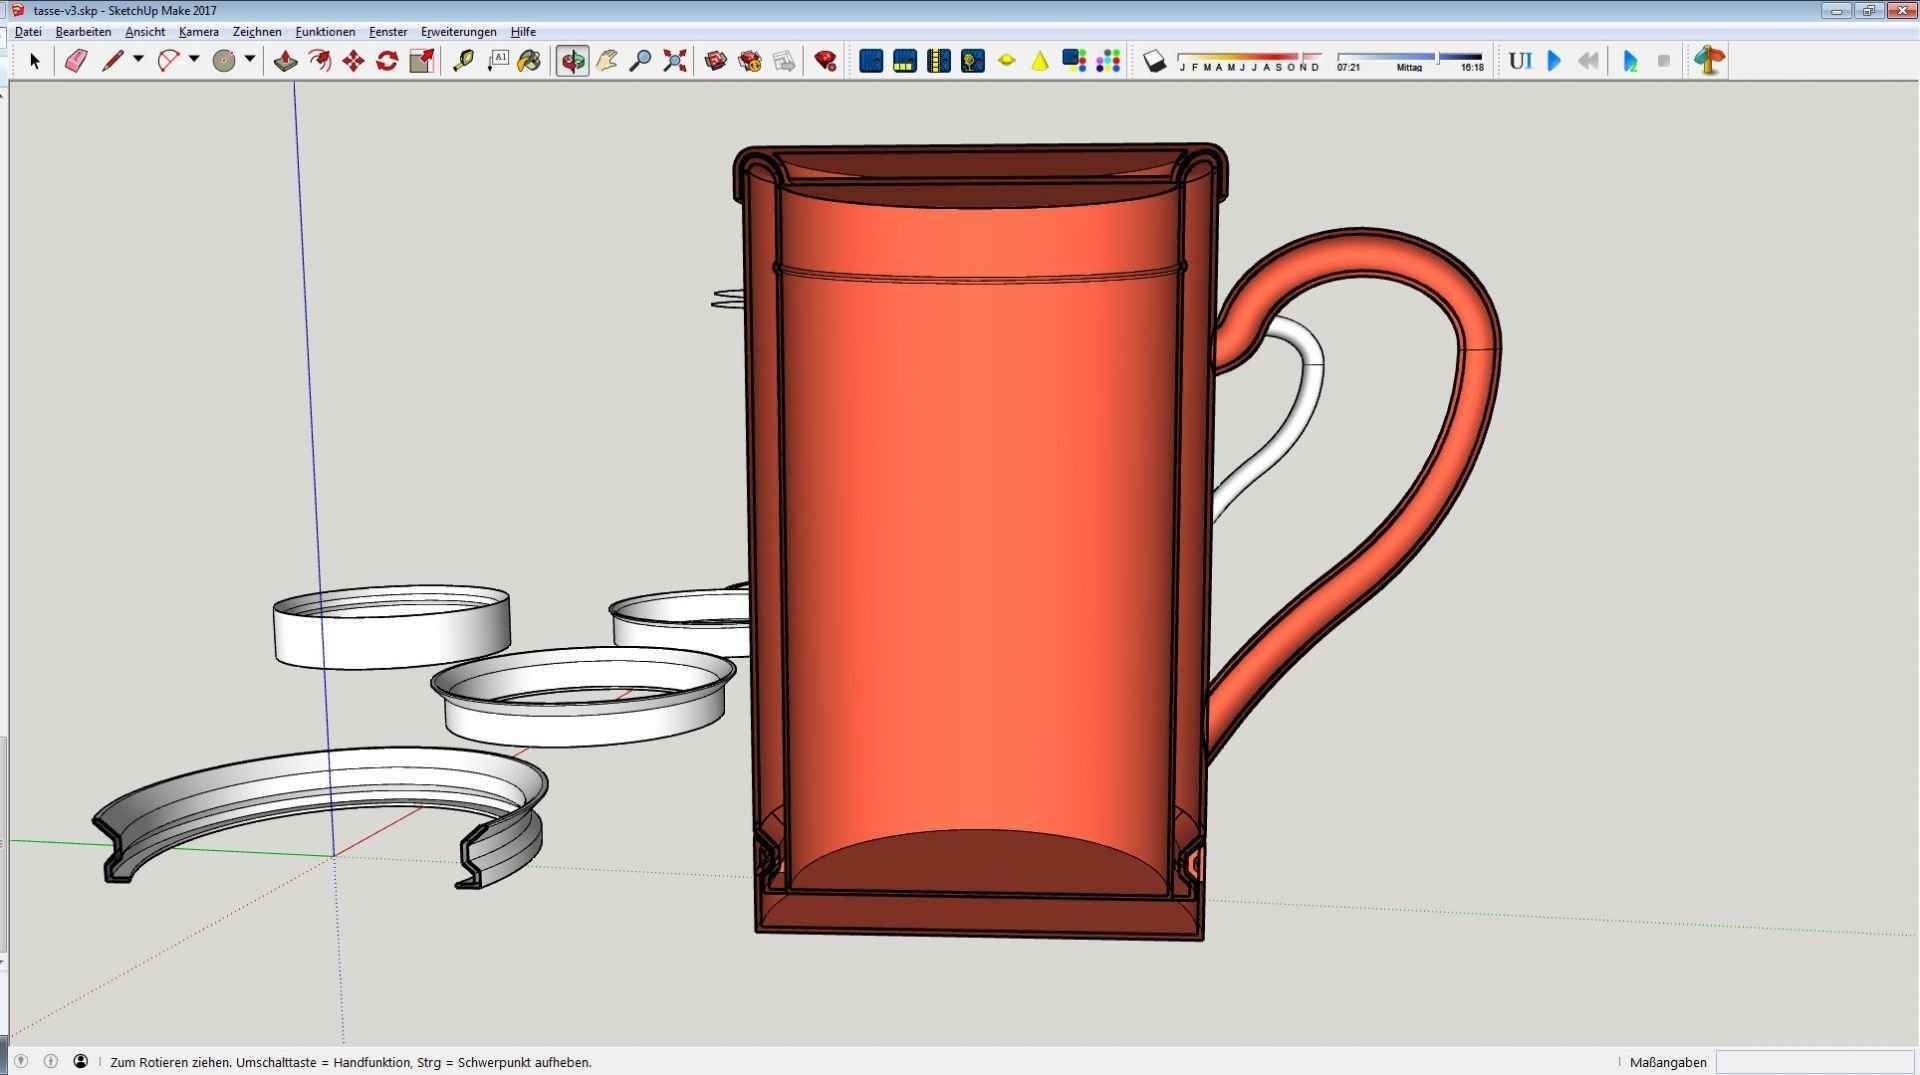Viewport: 1920px width, 1075px height.
Task: Select the Eraser tool
Action: pyautogui.click(x=76, y=61)
